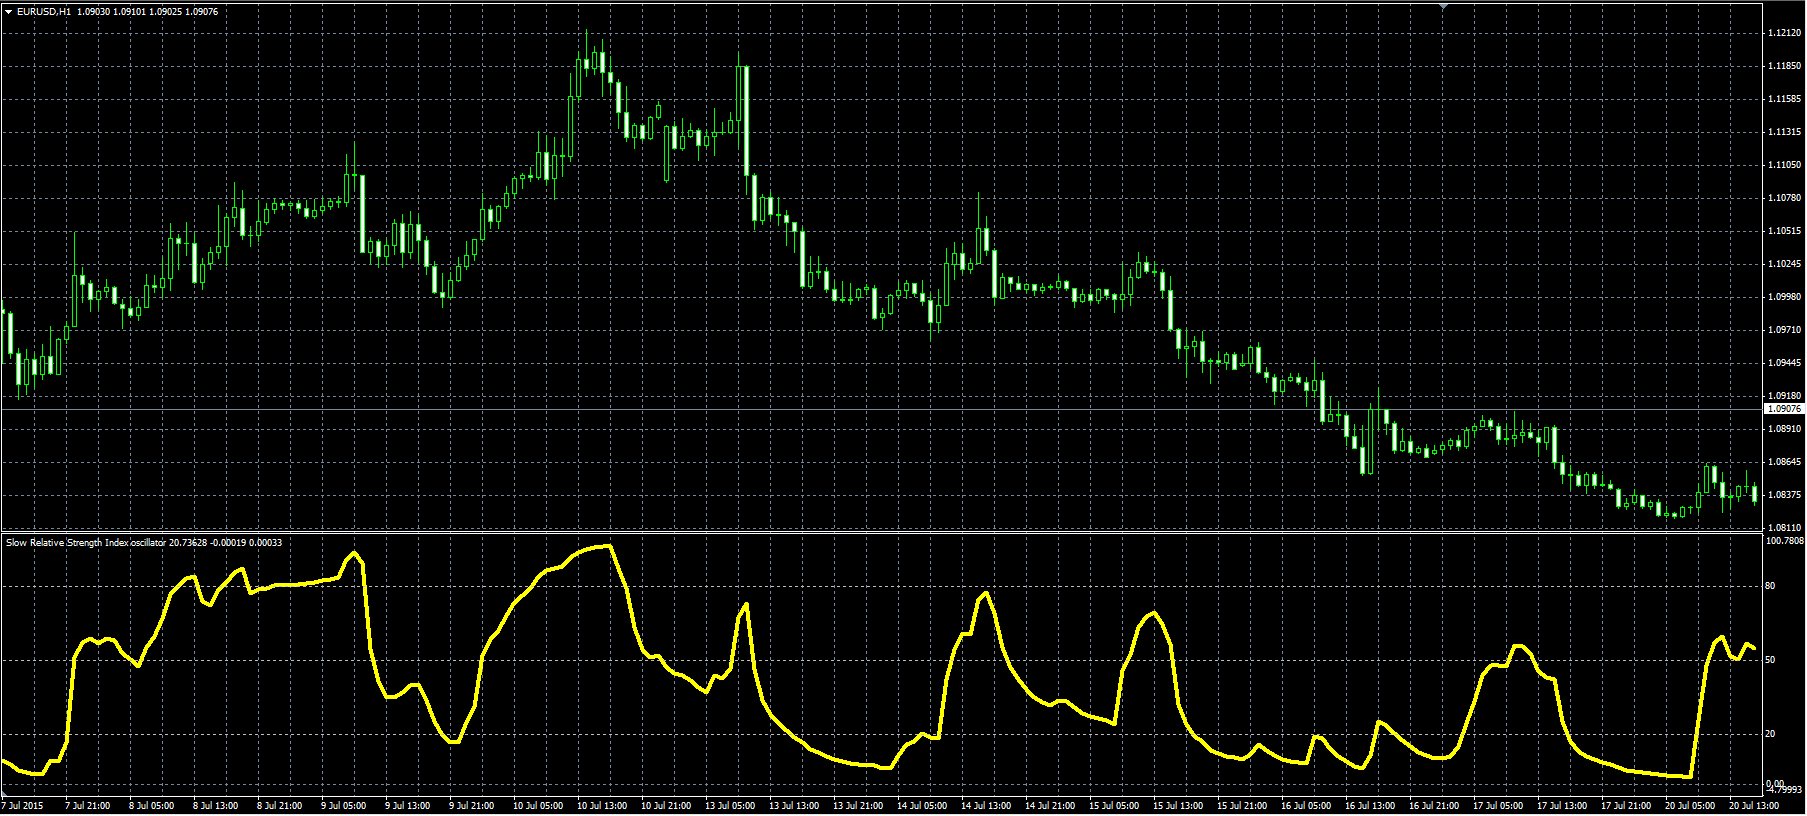Click the current price label 1.09076
This screenshot has width=1807, height=816.
[1785, 409]
